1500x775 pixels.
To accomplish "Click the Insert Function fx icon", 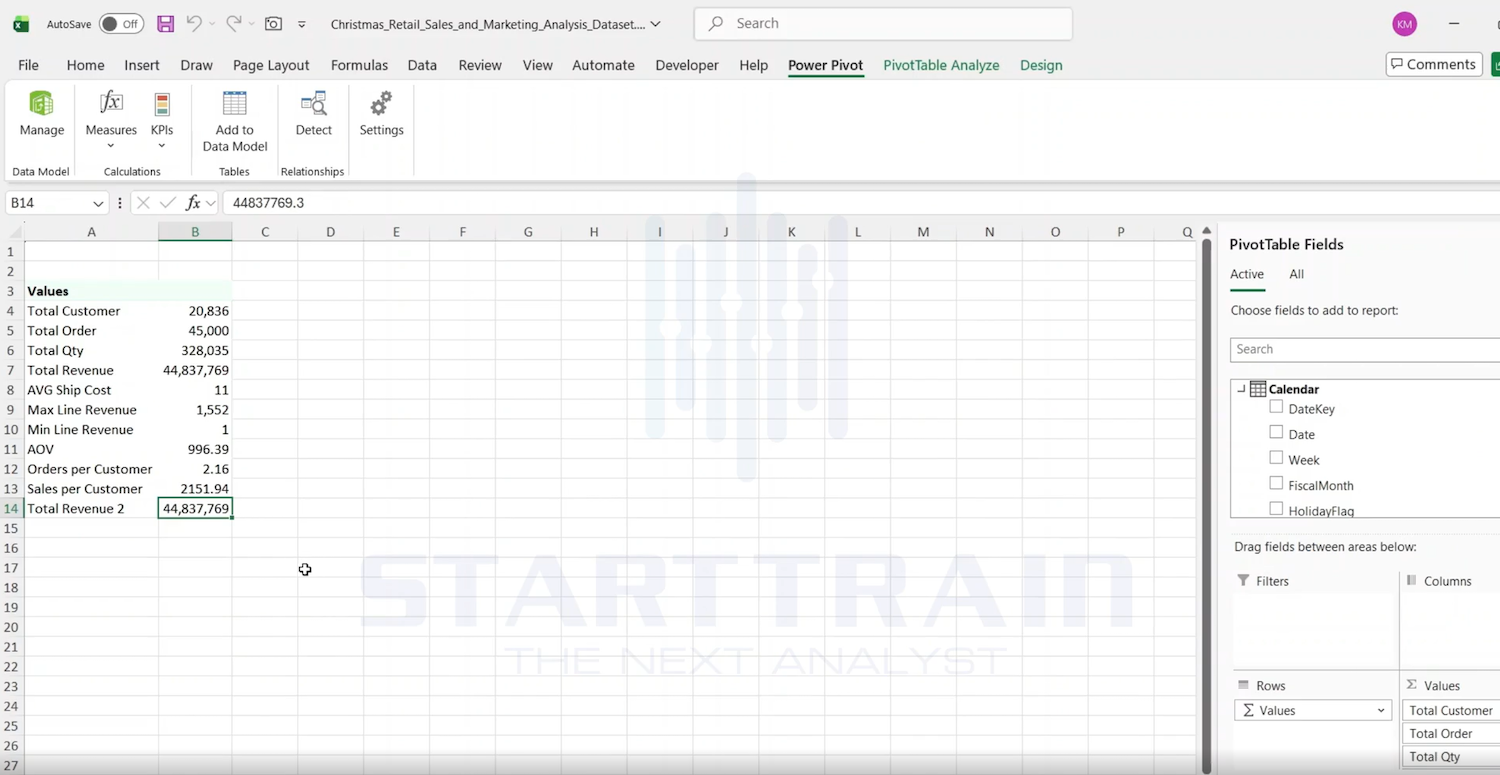I will [193, 203].
